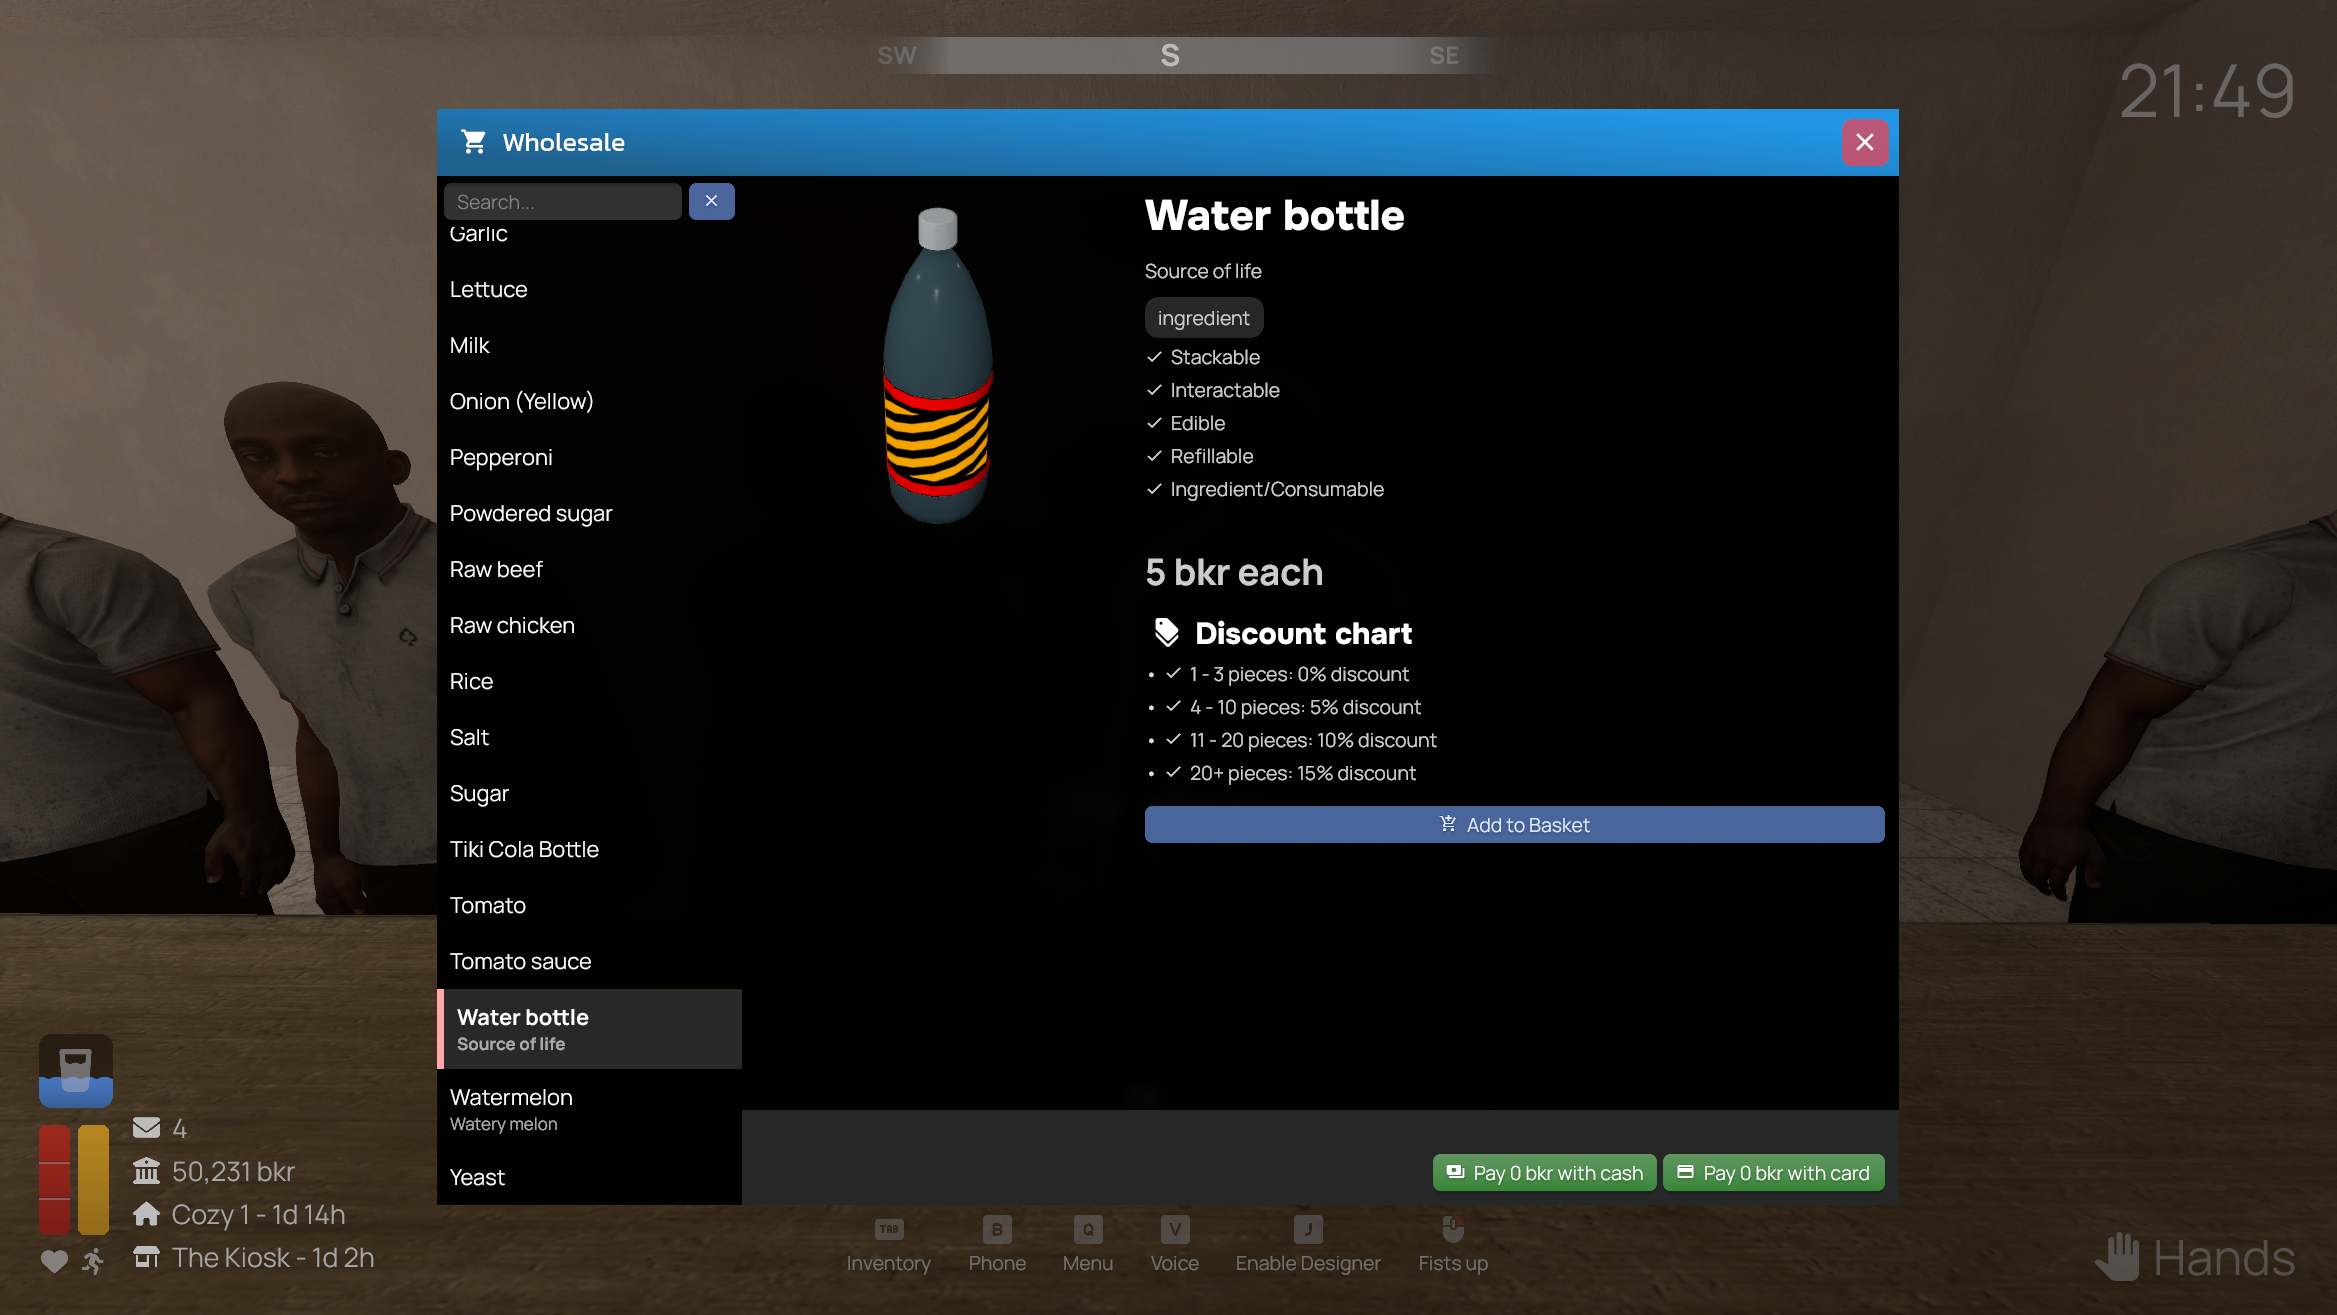
Task: Click the bank balance icon
Action: tap(146, 1171)
